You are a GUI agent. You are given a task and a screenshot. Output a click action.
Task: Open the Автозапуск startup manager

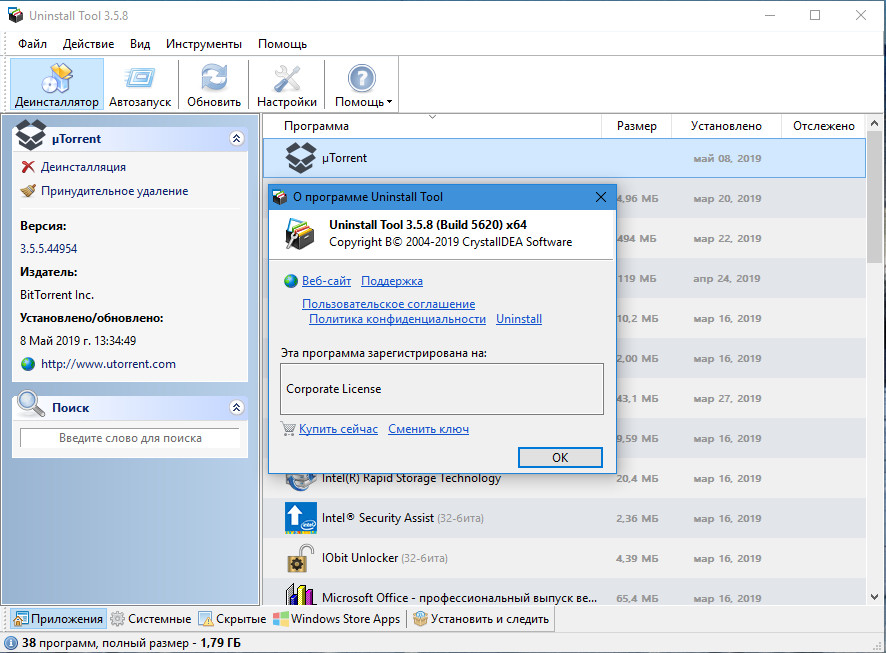[140, 85]
